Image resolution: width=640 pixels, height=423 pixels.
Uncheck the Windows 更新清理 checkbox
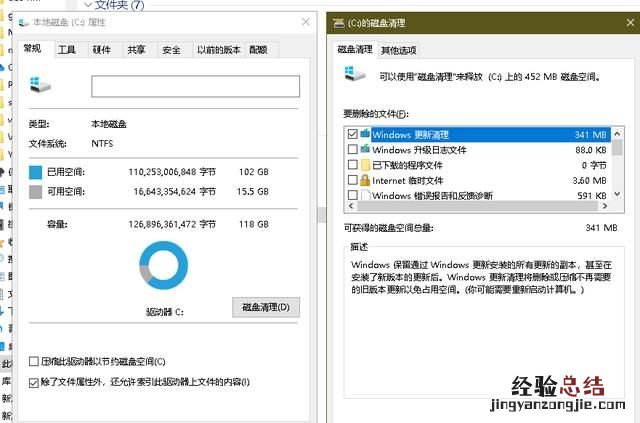352,134
